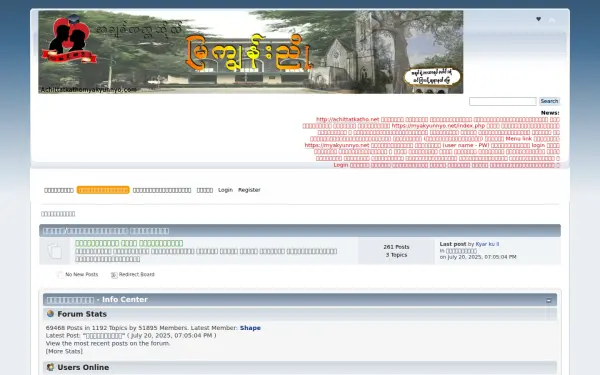Select the highlighted orange menu tab
The height and width of the screenshot is (375, 600).
click(103, 190)
